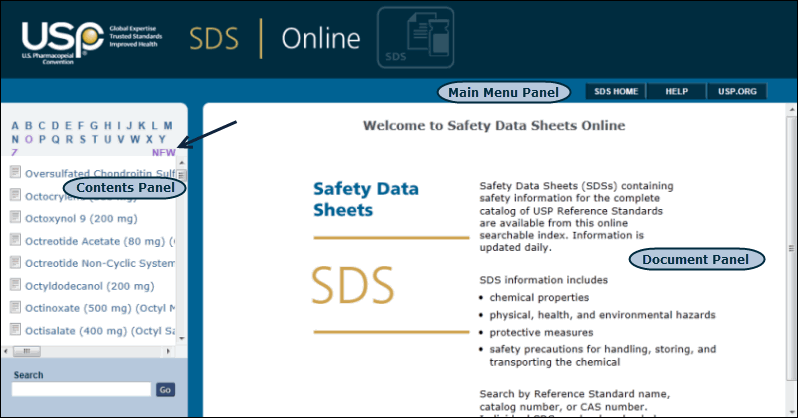Open the Octreotide Non-Cyclic System entry
This screenshot has width=798, height=418.
click(x=100, y=264)
